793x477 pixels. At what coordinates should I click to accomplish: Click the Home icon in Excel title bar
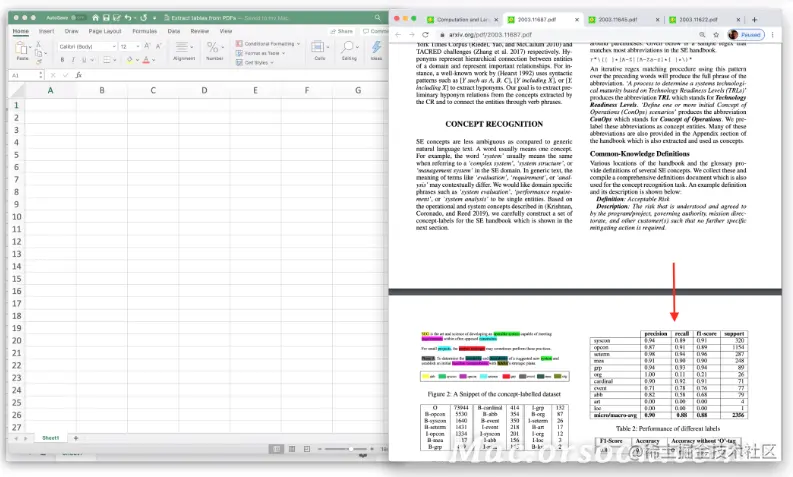point(95,18)
